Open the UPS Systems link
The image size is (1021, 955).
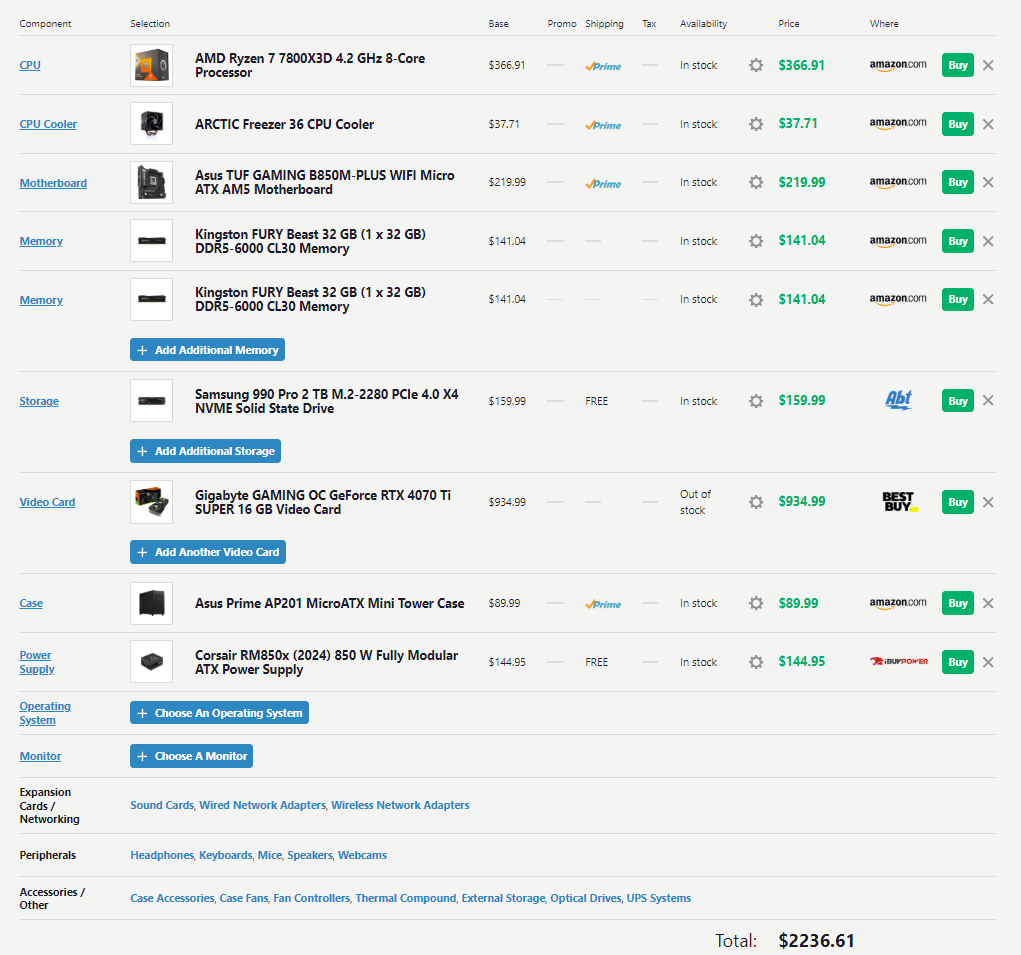tap(658, 898)
